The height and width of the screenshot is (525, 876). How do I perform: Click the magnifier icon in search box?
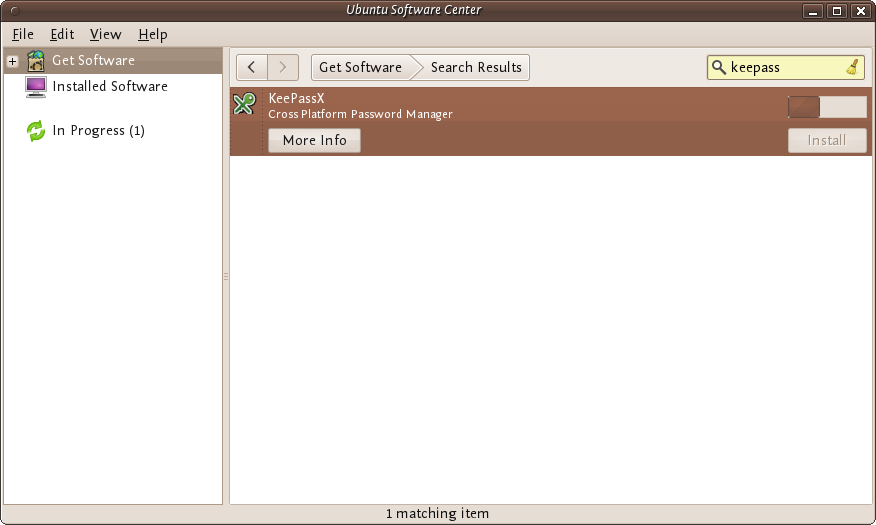pos(719,67)
